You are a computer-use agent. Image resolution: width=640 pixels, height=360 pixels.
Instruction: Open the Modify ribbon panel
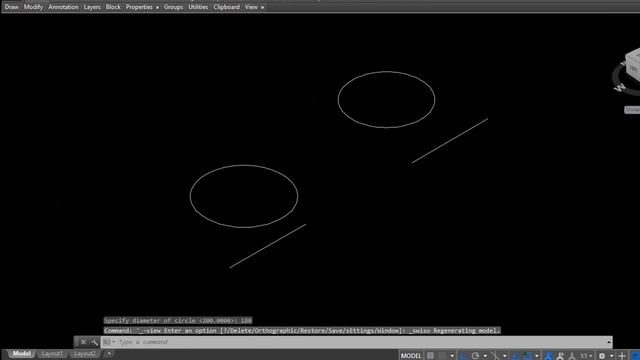pos(33,7)
